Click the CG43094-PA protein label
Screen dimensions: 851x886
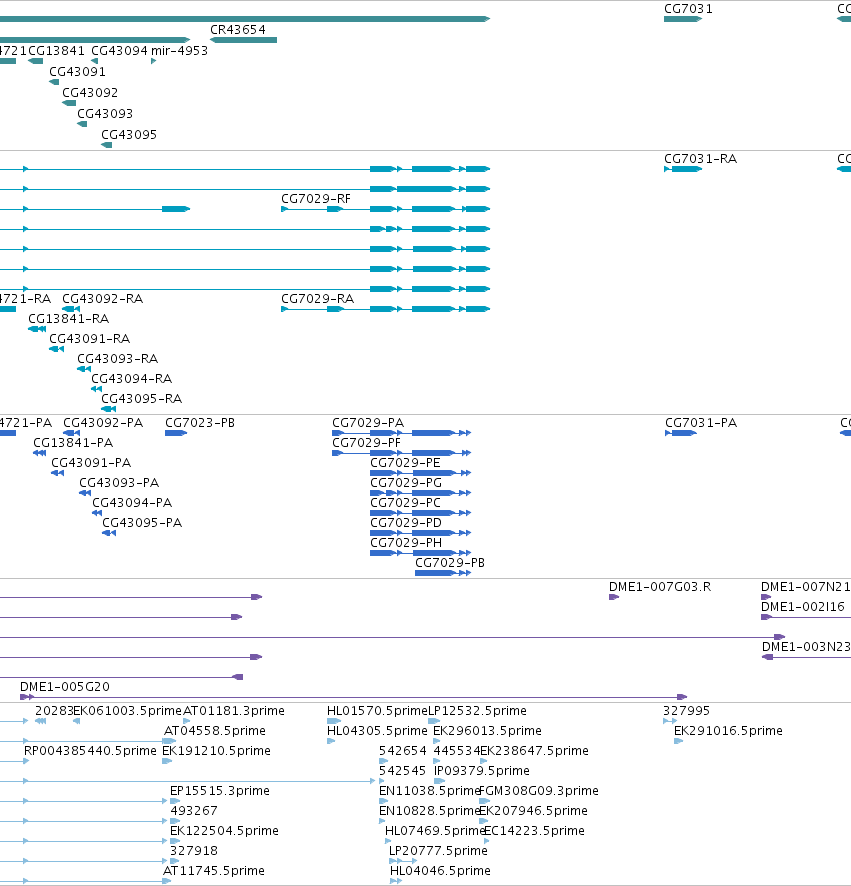click(x=132, y=503)
